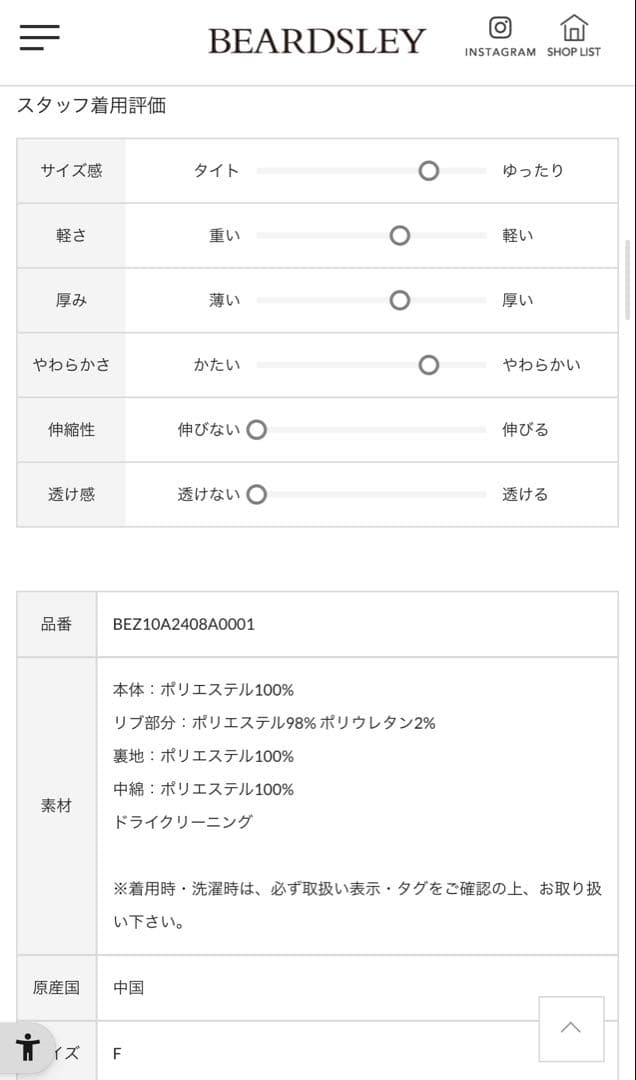Image resolution: width=636 pixels, height=1080 pixels.
Task: Click the 厚み slider handle
Action: click(400, 300)
